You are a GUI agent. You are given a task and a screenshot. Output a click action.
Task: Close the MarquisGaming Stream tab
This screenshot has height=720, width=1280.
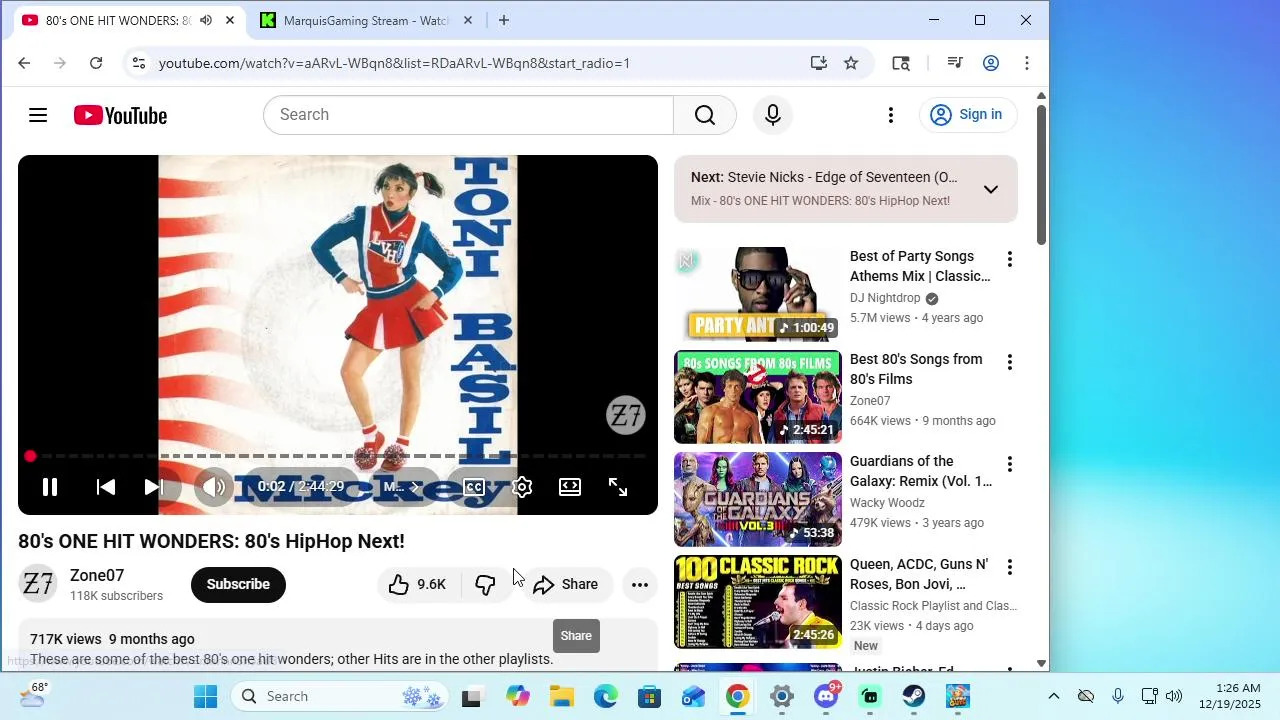tap(468, 20)
